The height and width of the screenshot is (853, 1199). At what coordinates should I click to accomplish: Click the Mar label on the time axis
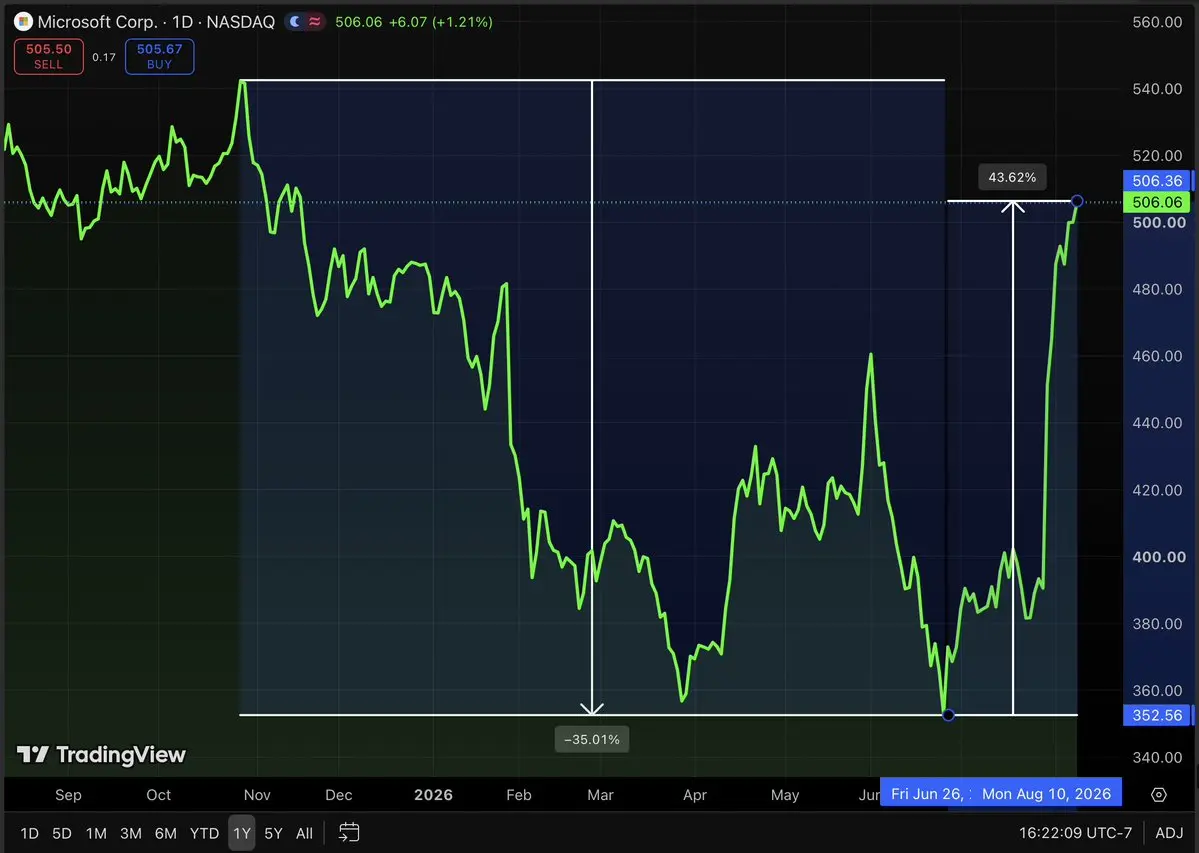(600, 795)
